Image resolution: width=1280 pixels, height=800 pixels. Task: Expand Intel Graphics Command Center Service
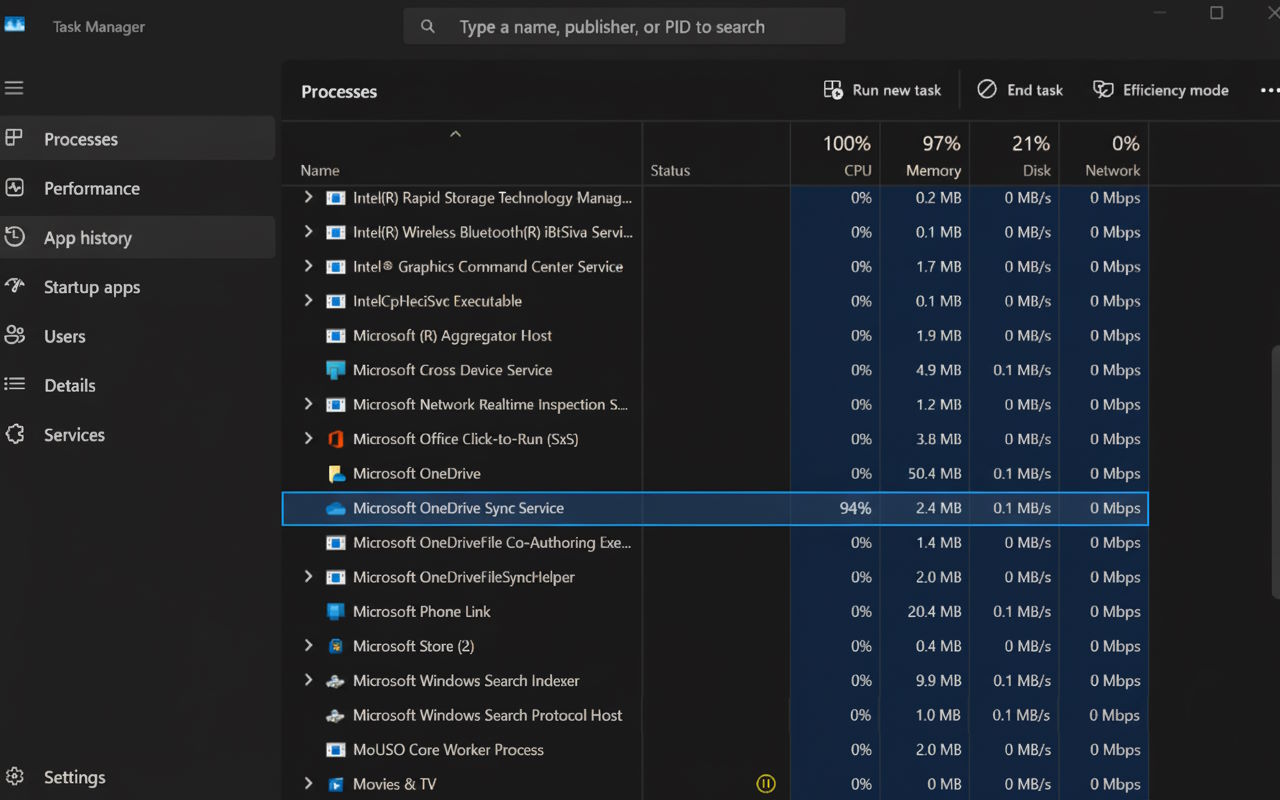click(308, 267)
